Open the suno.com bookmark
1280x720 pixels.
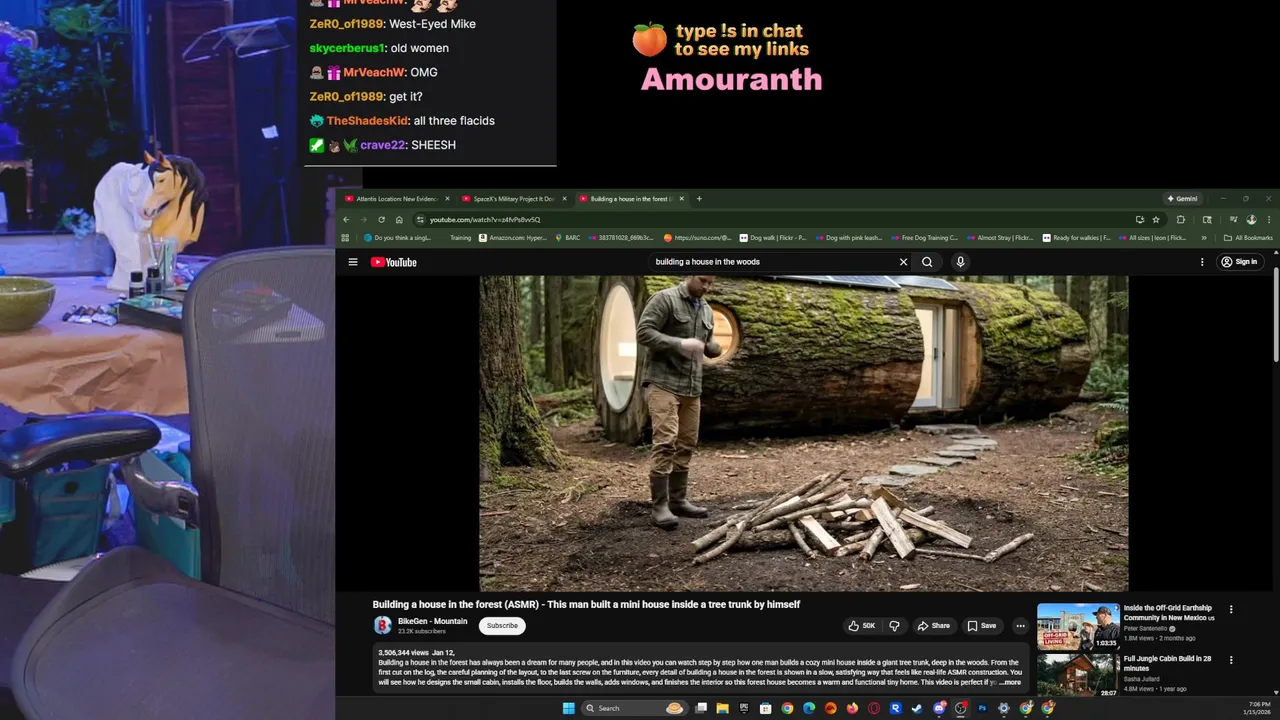tap(697, 238)
